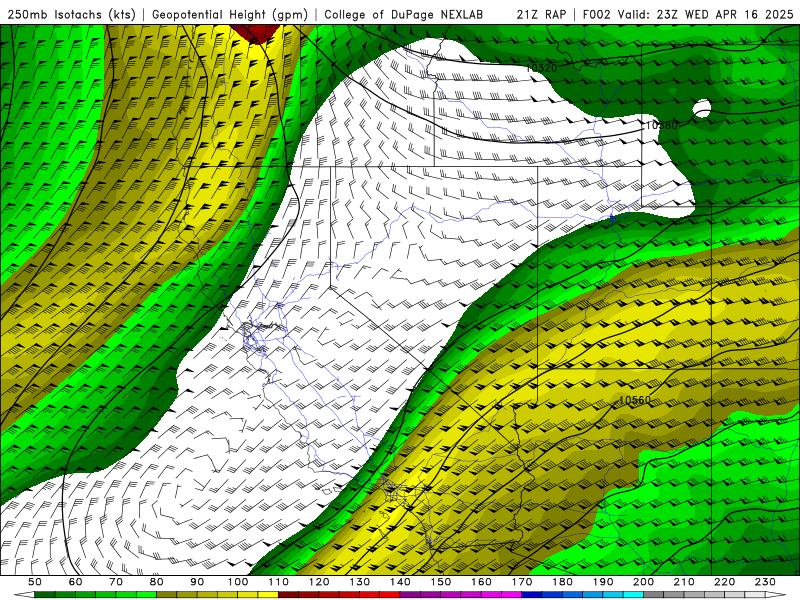800x600 pixels.
Task: Click the purple swatch just right of 140
Action: (410, 595)
